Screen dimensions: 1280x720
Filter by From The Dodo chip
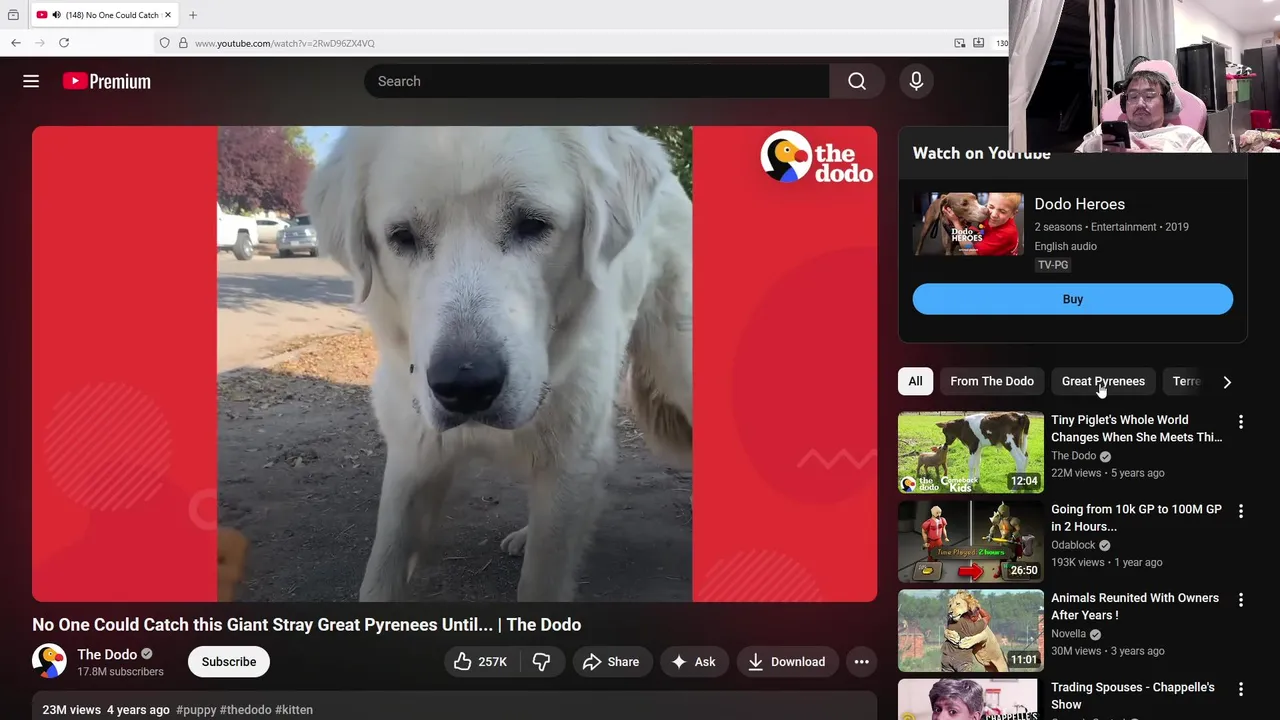[992, 381]
